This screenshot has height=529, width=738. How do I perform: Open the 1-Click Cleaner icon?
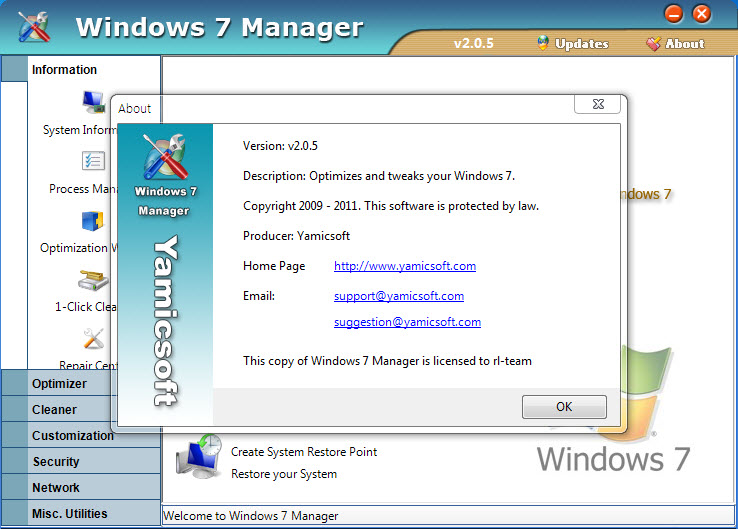[93, 280]
